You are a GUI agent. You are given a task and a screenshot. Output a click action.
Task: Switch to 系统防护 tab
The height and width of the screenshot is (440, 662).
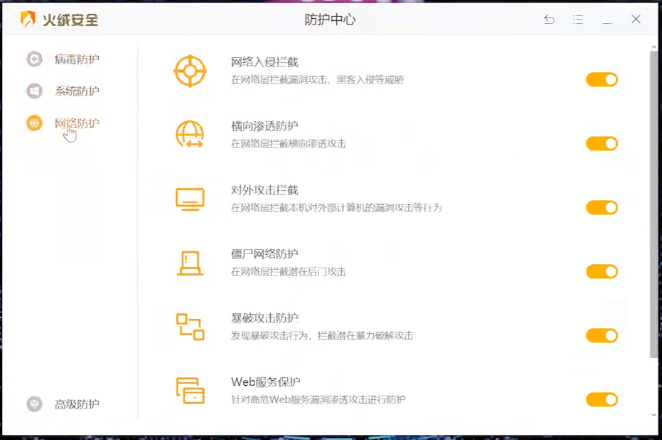77,91
